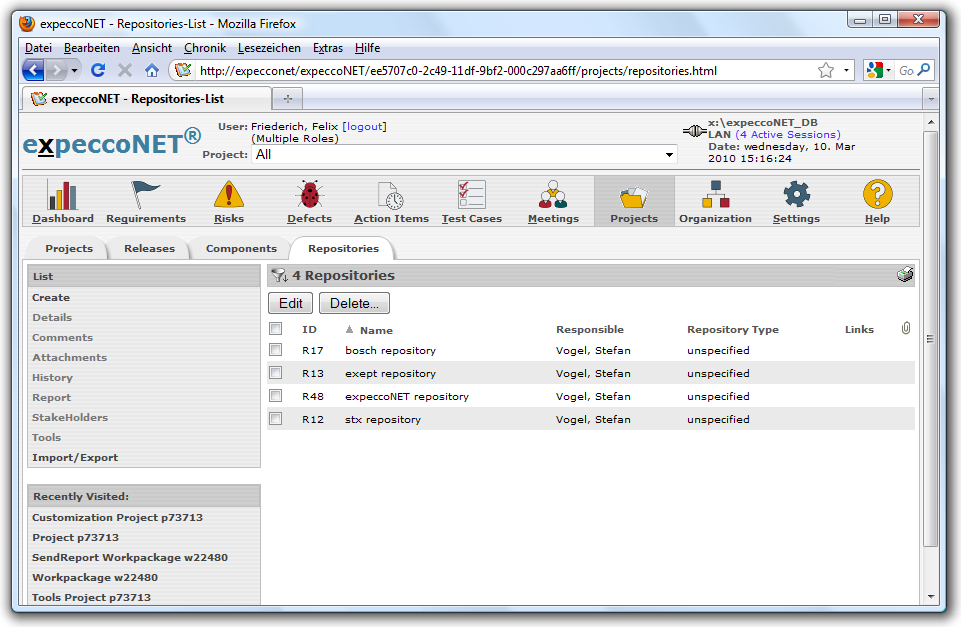Open the Defects ladybug icon
The width and height of the screenshot is (961, 627).
tap(309, 195)
